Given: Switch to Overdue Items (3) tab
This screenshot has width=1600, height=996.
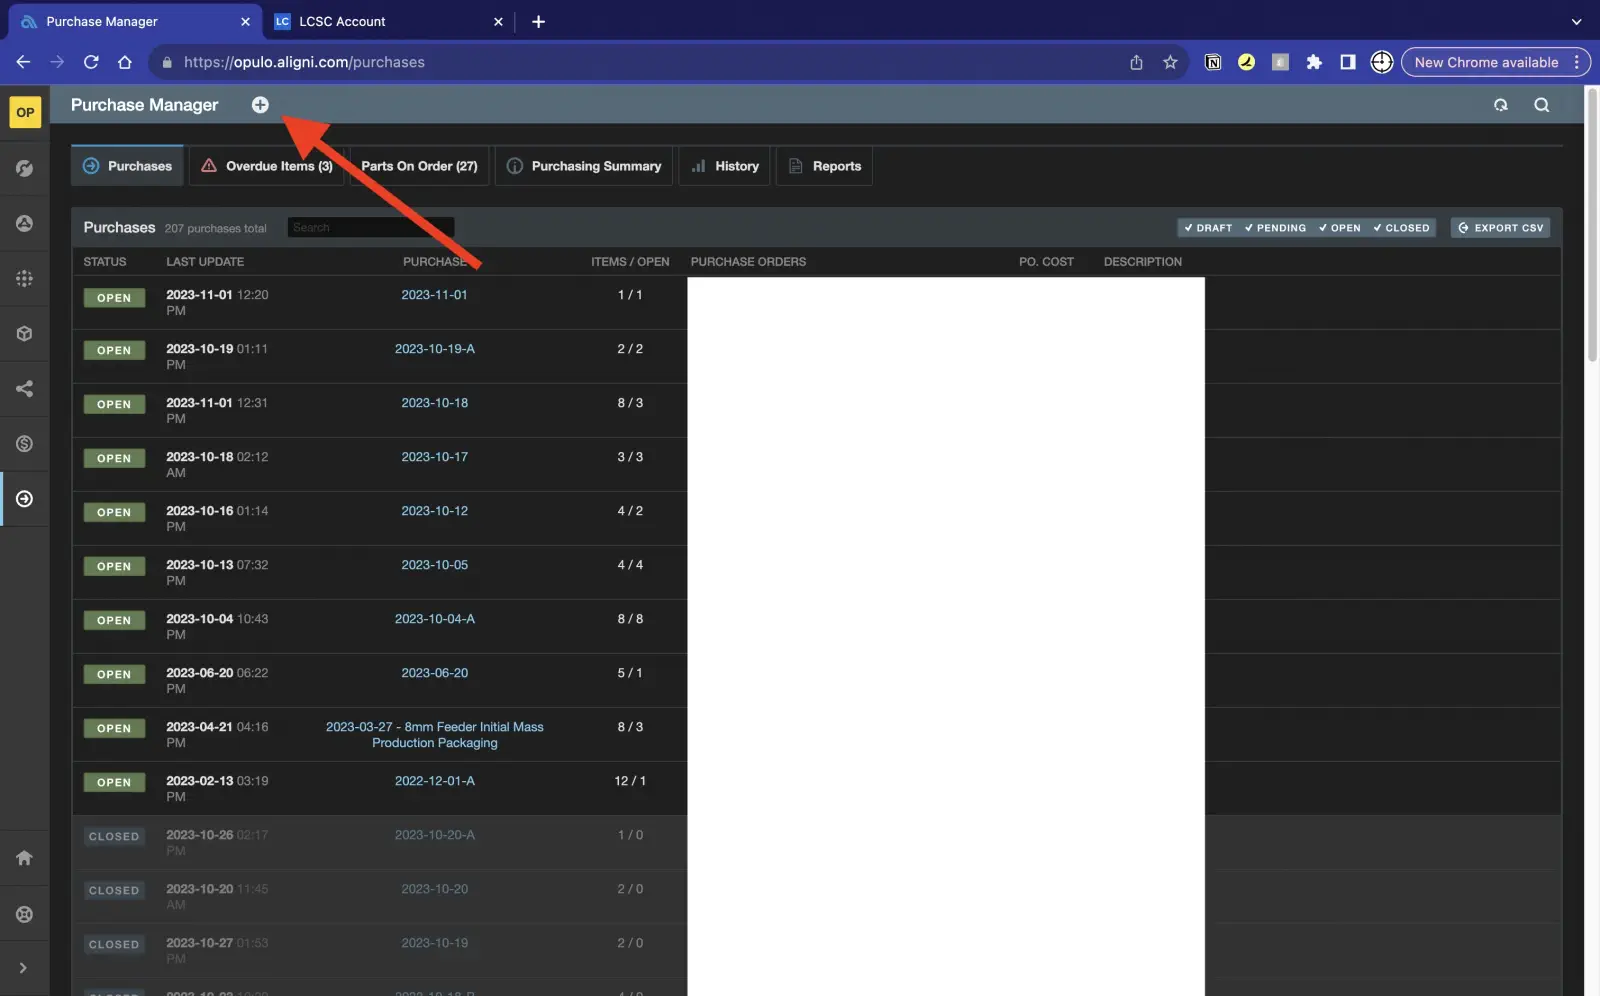Looking at the screenshot, I should tap(267, 166).
